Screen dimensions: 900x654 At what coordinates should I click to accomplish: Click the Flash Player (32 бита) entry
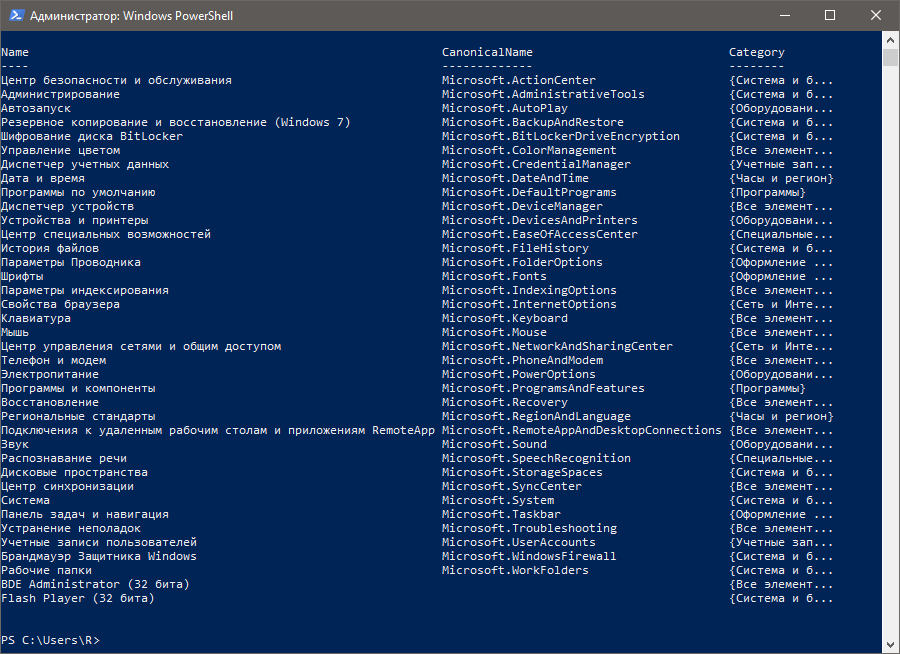tap(80, 597)
